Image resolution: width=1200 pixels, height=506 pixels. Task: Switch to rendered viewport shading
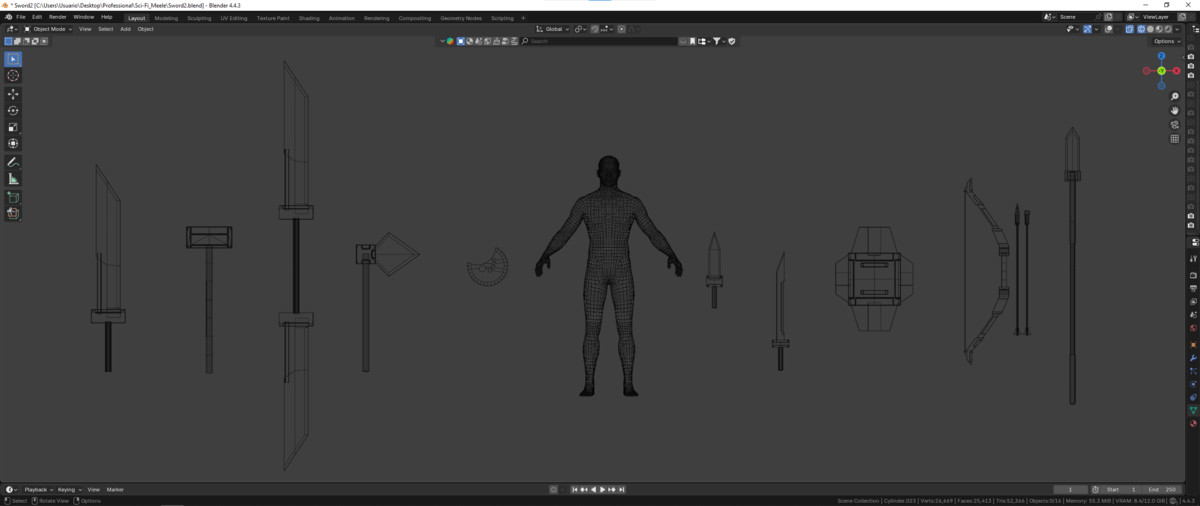pyautogui.click(x=1168, y=29)
